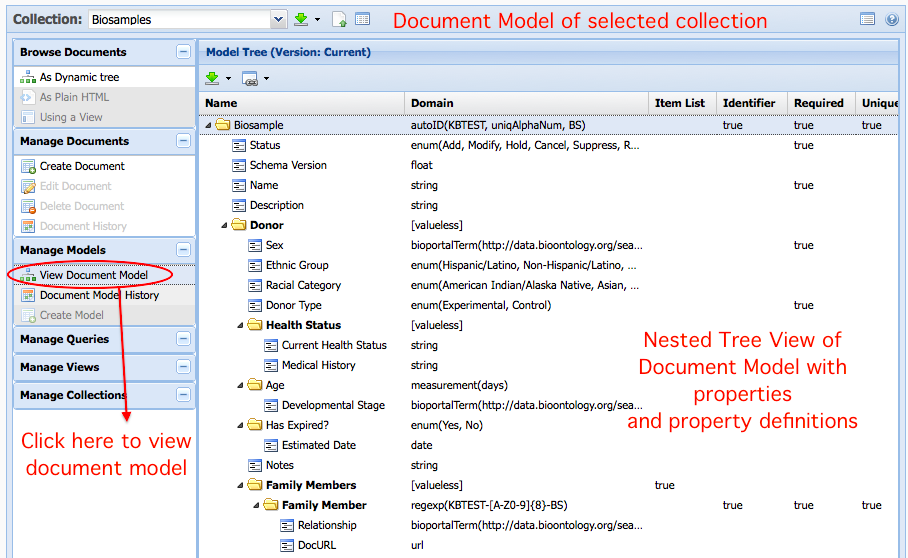Open the dropdown arrow beside link toolbar icon
The width and height of the screenshot is (908, 558).
[x=266, y=78]
